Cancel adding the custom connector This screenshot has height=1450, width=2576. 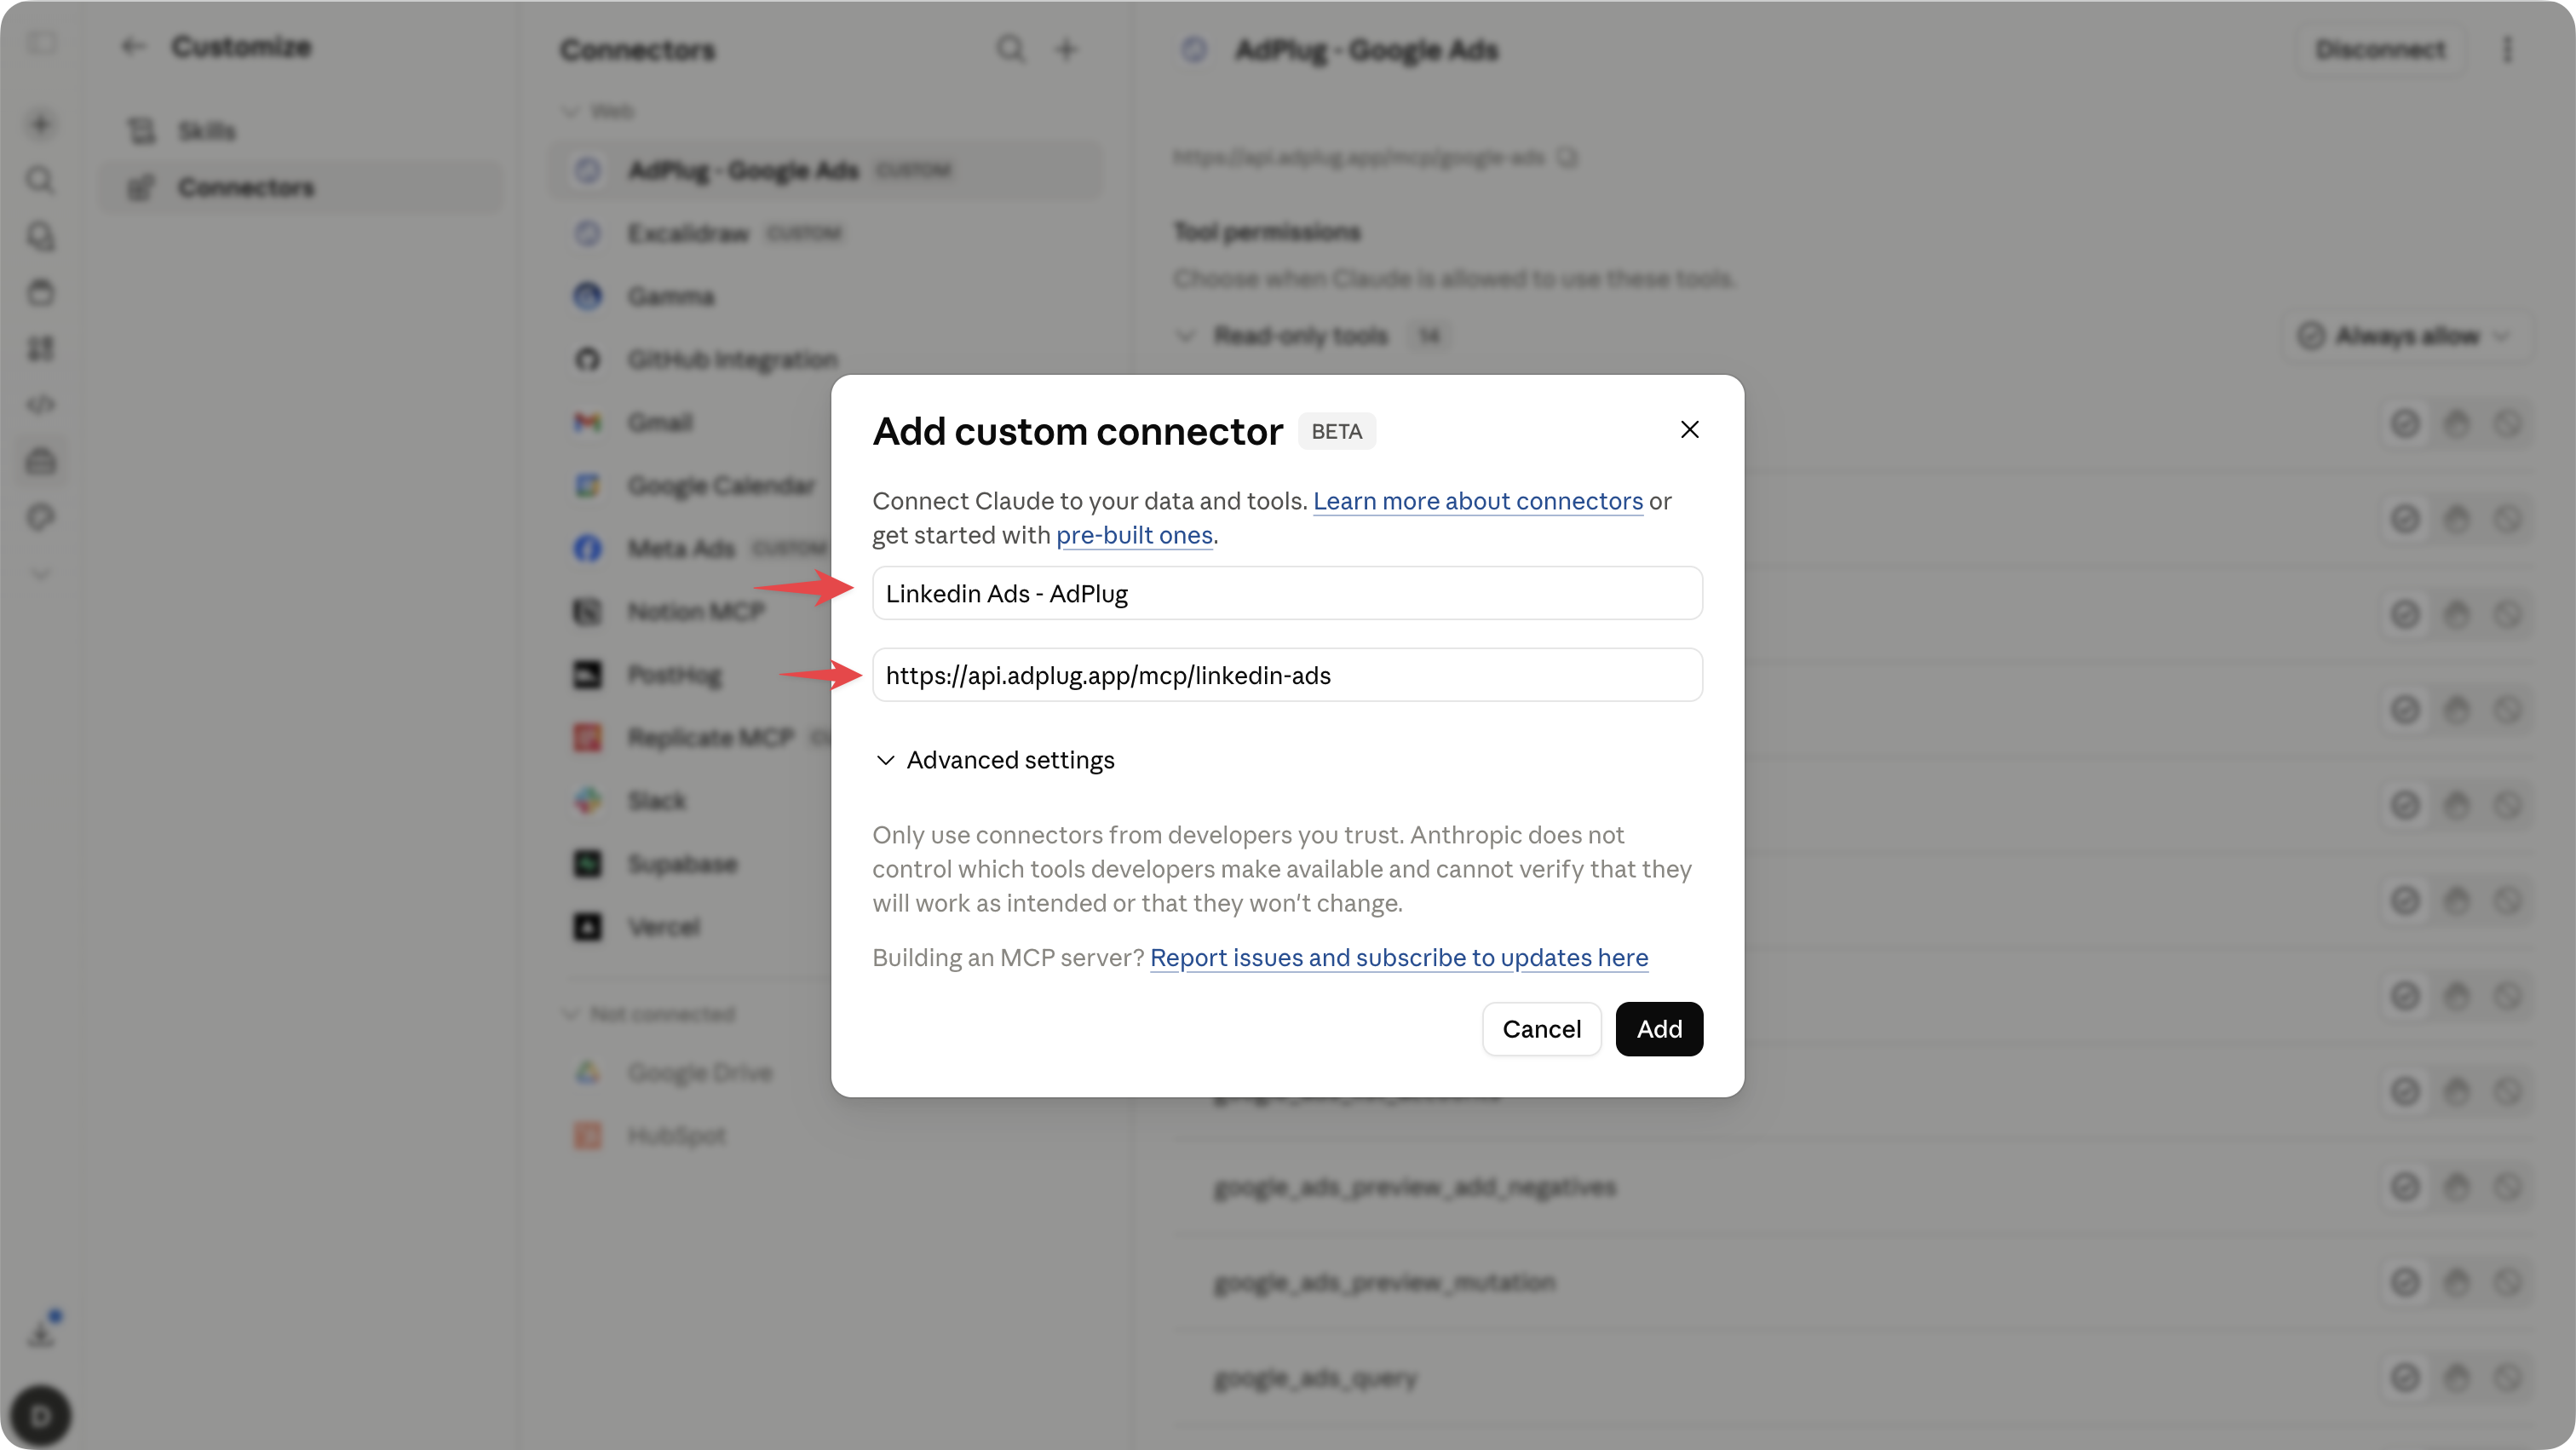(1541, 1029)
